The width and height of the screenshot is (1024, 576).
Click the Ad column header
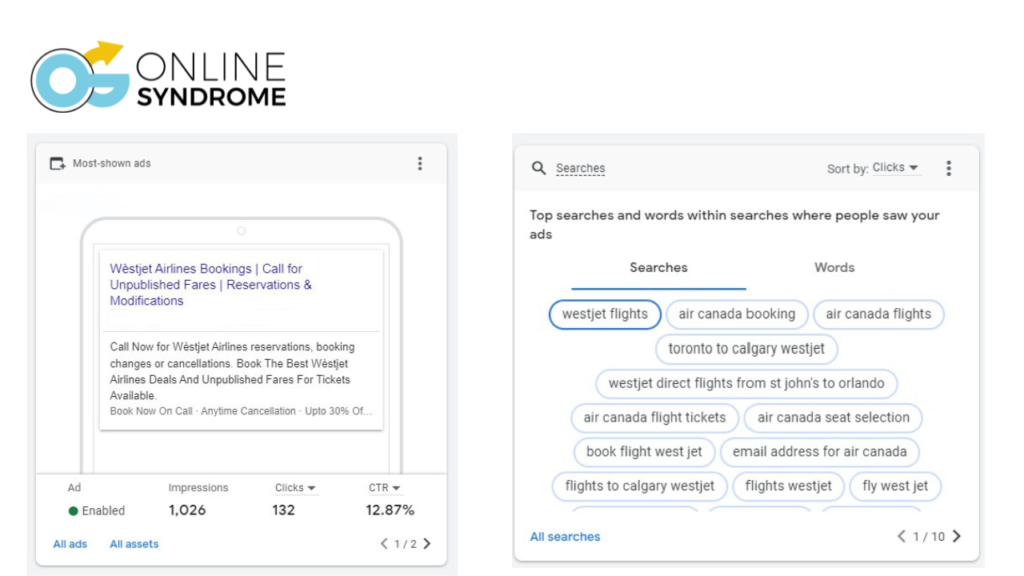click(x=74, y=488)
